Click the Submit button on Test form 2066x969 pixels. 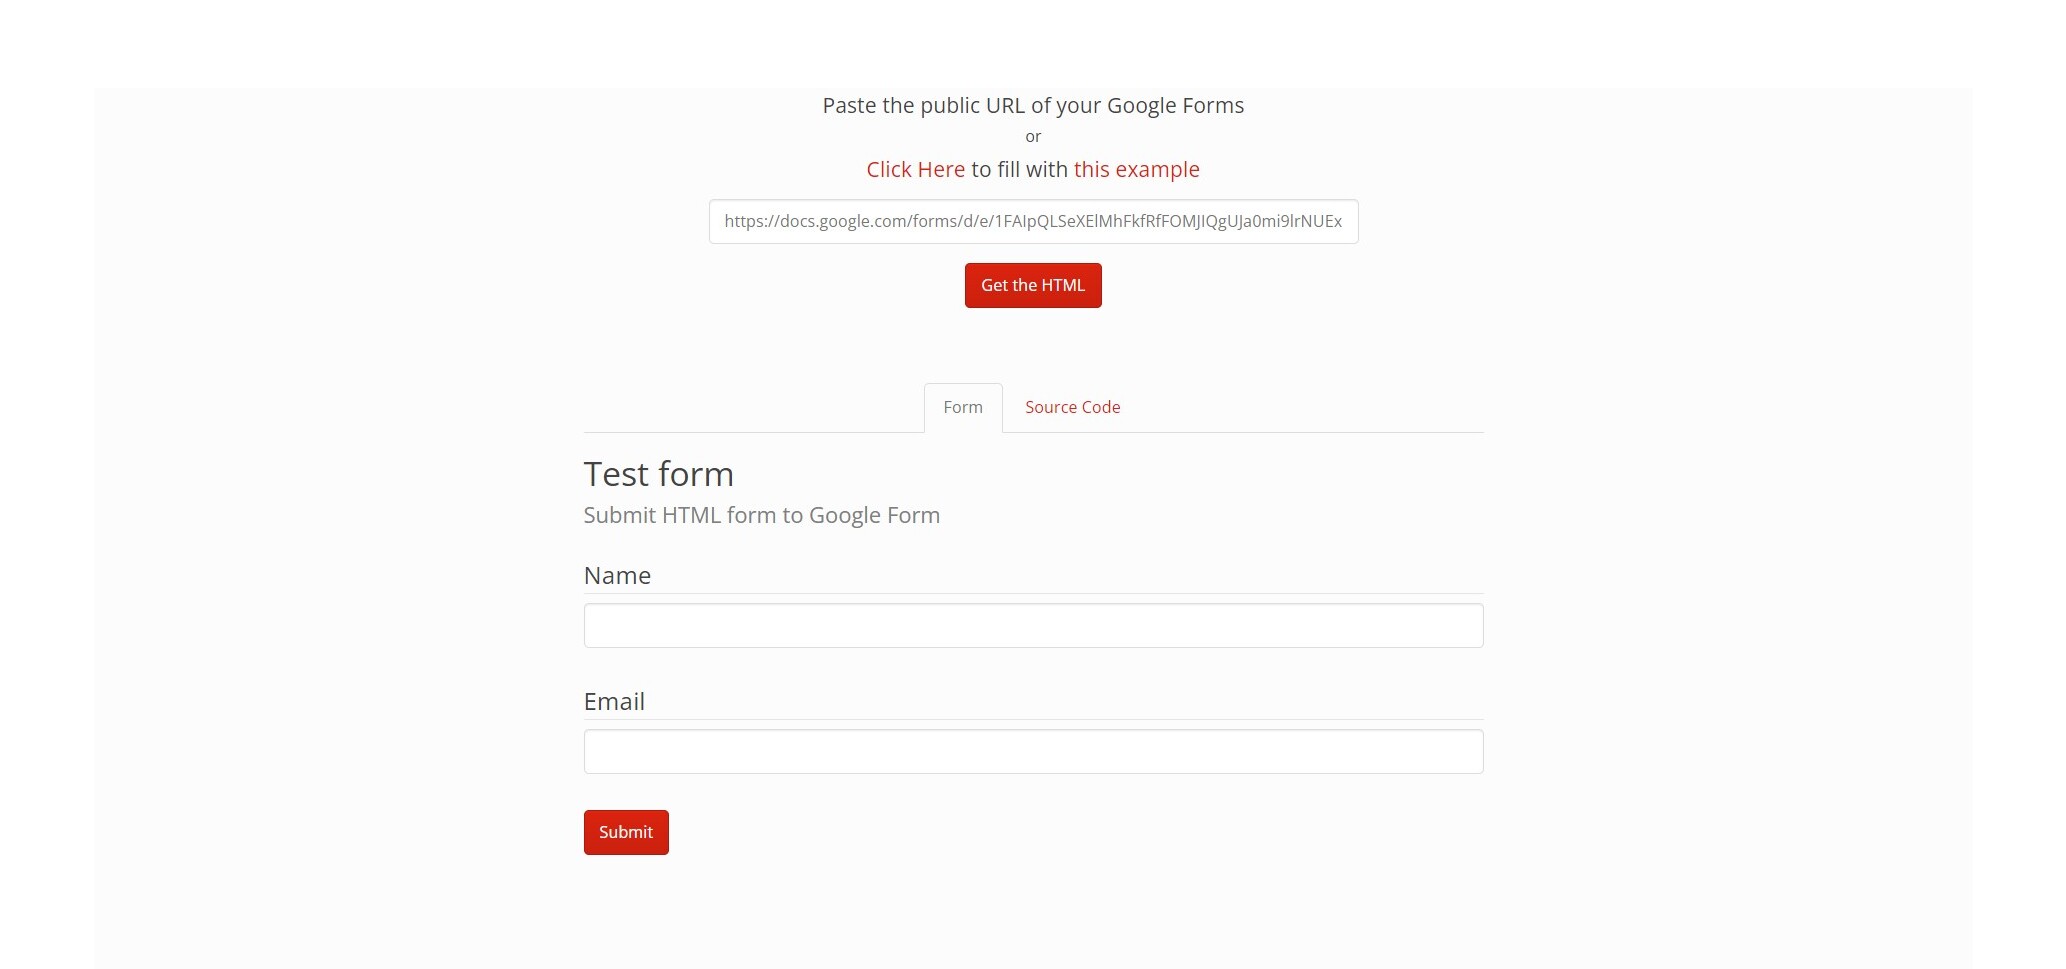tap(625, 831)
